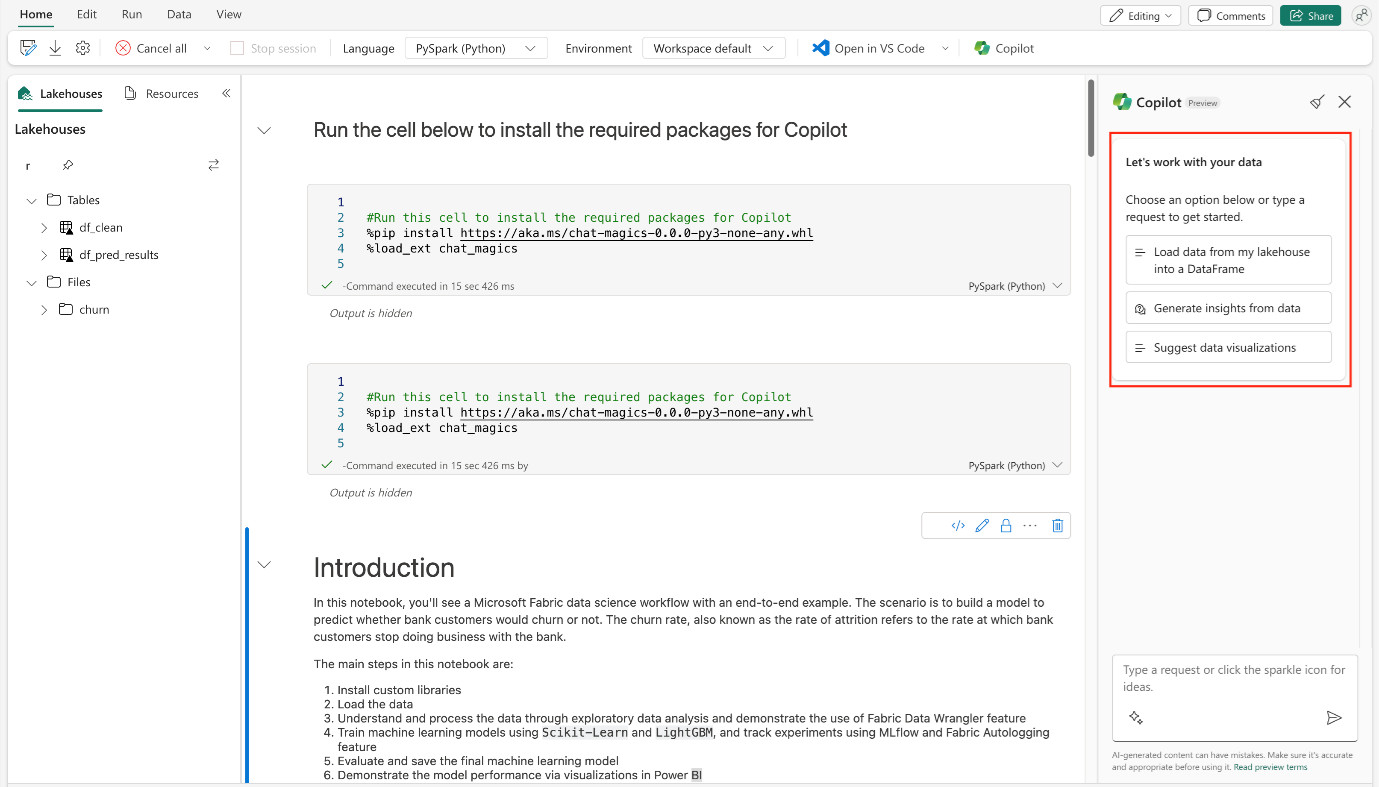Click the Copilot clear chat broom icon
Screen dimensions: 1379x787
[x=1317, y=102]
